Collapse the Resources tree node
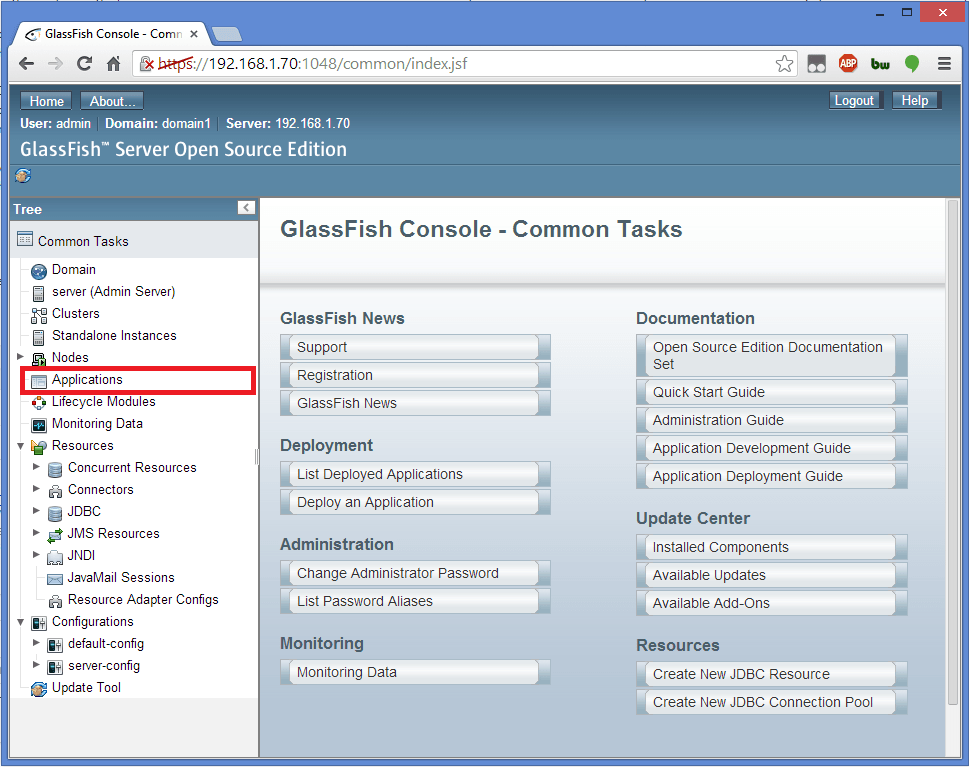969x767 pixels. coord(19,445)
